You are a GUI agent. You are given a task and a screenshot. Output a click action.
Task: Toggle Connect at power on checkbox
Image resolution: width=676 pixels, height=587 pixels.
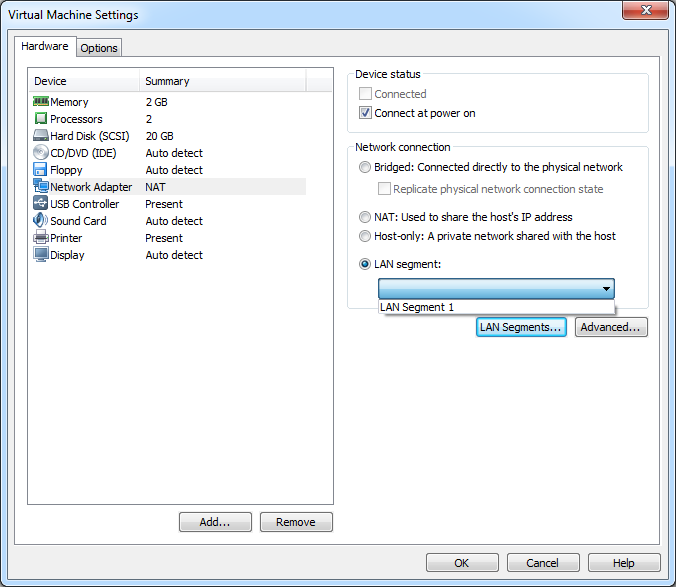(365, 113)
